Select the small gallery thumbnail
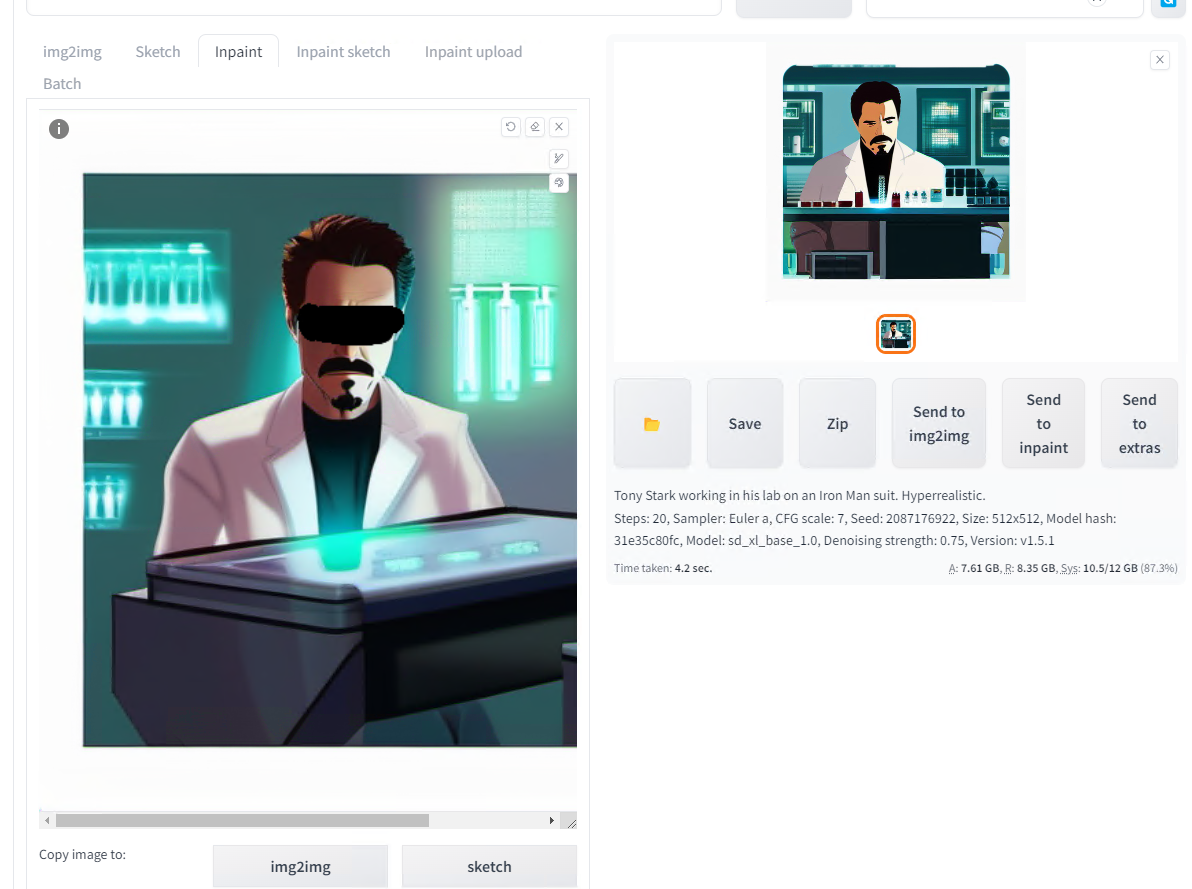1192x889 pixels. coord(896,334)
